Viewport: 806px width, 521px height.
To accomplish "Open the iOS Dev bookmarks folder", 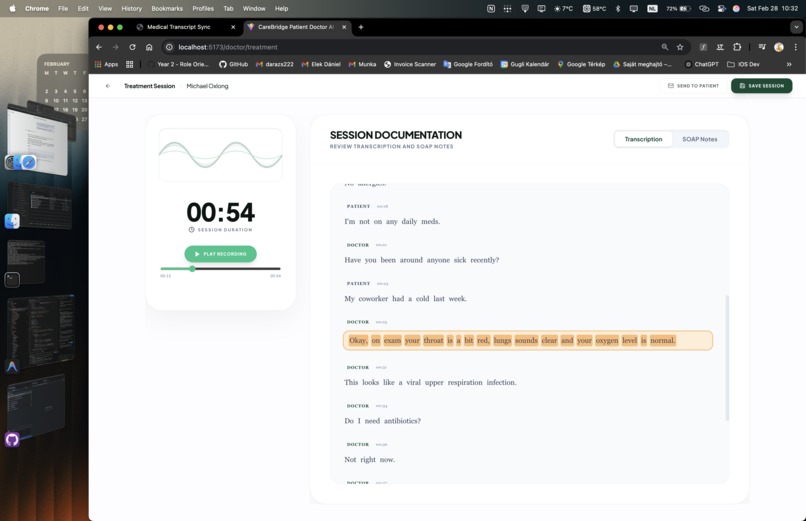I will tap(743, 64).
